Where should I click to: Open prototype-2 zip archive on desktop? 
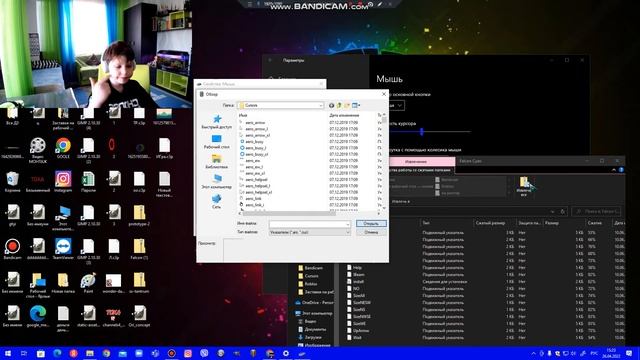[139, 216]
